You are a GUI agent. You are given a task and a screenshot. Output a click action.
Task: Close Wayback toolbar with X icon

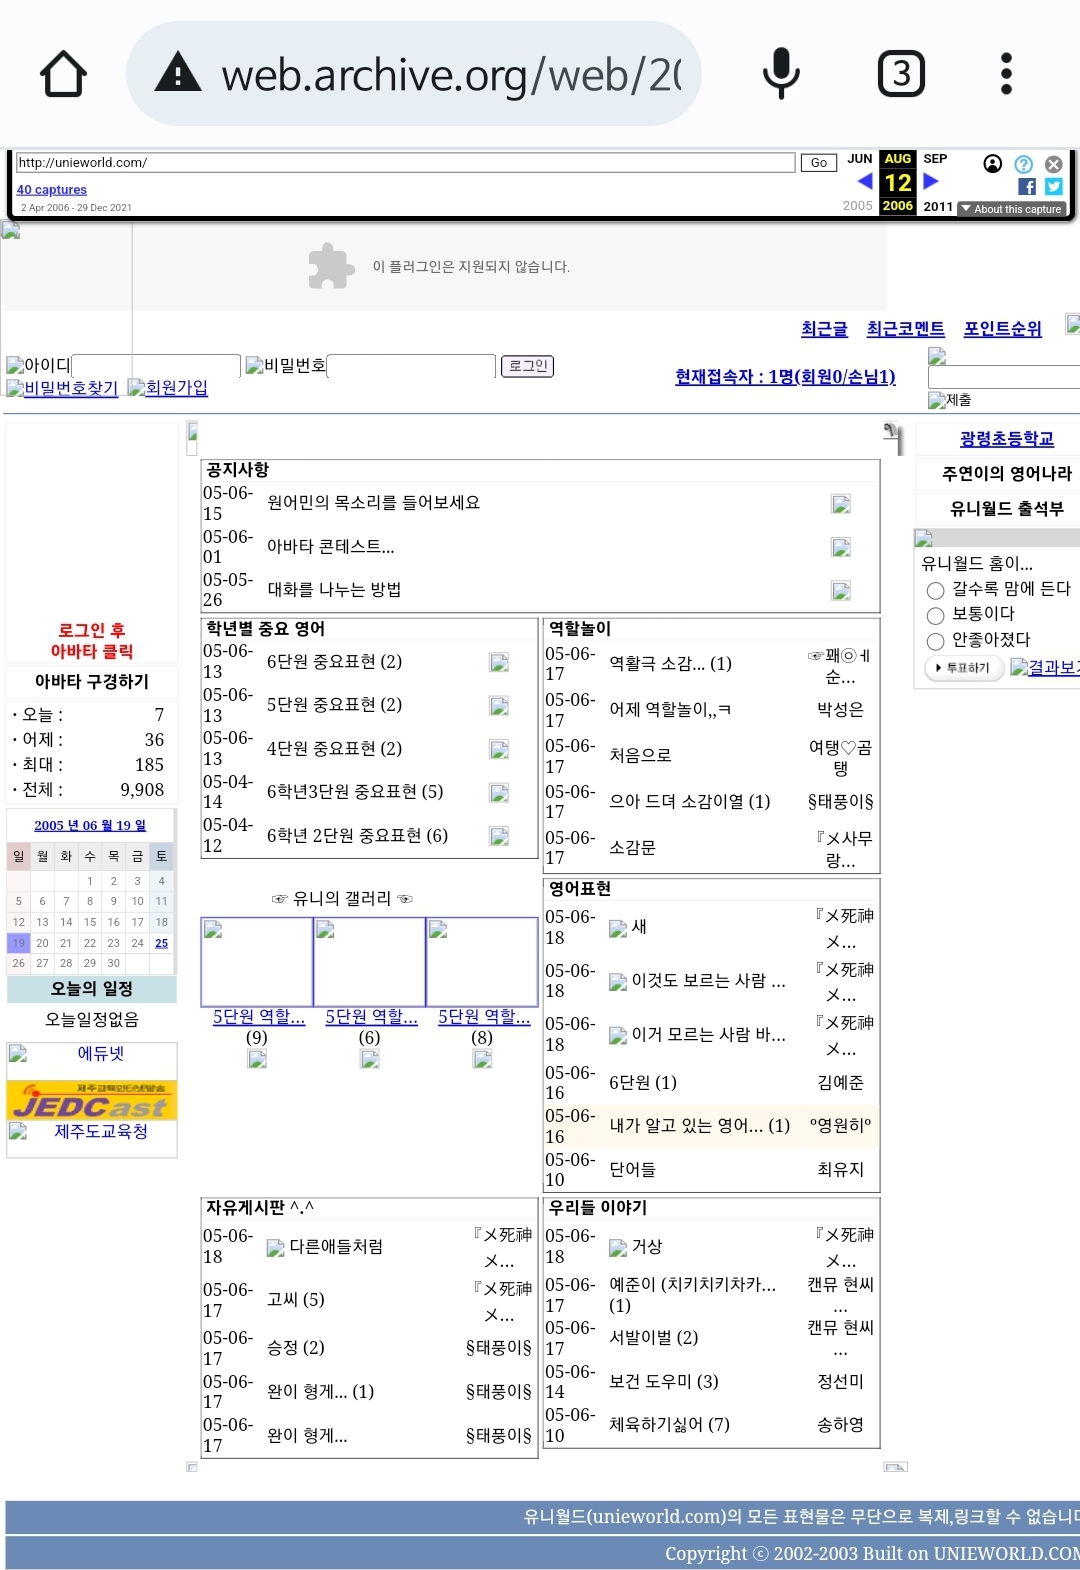pos(1053,164)
